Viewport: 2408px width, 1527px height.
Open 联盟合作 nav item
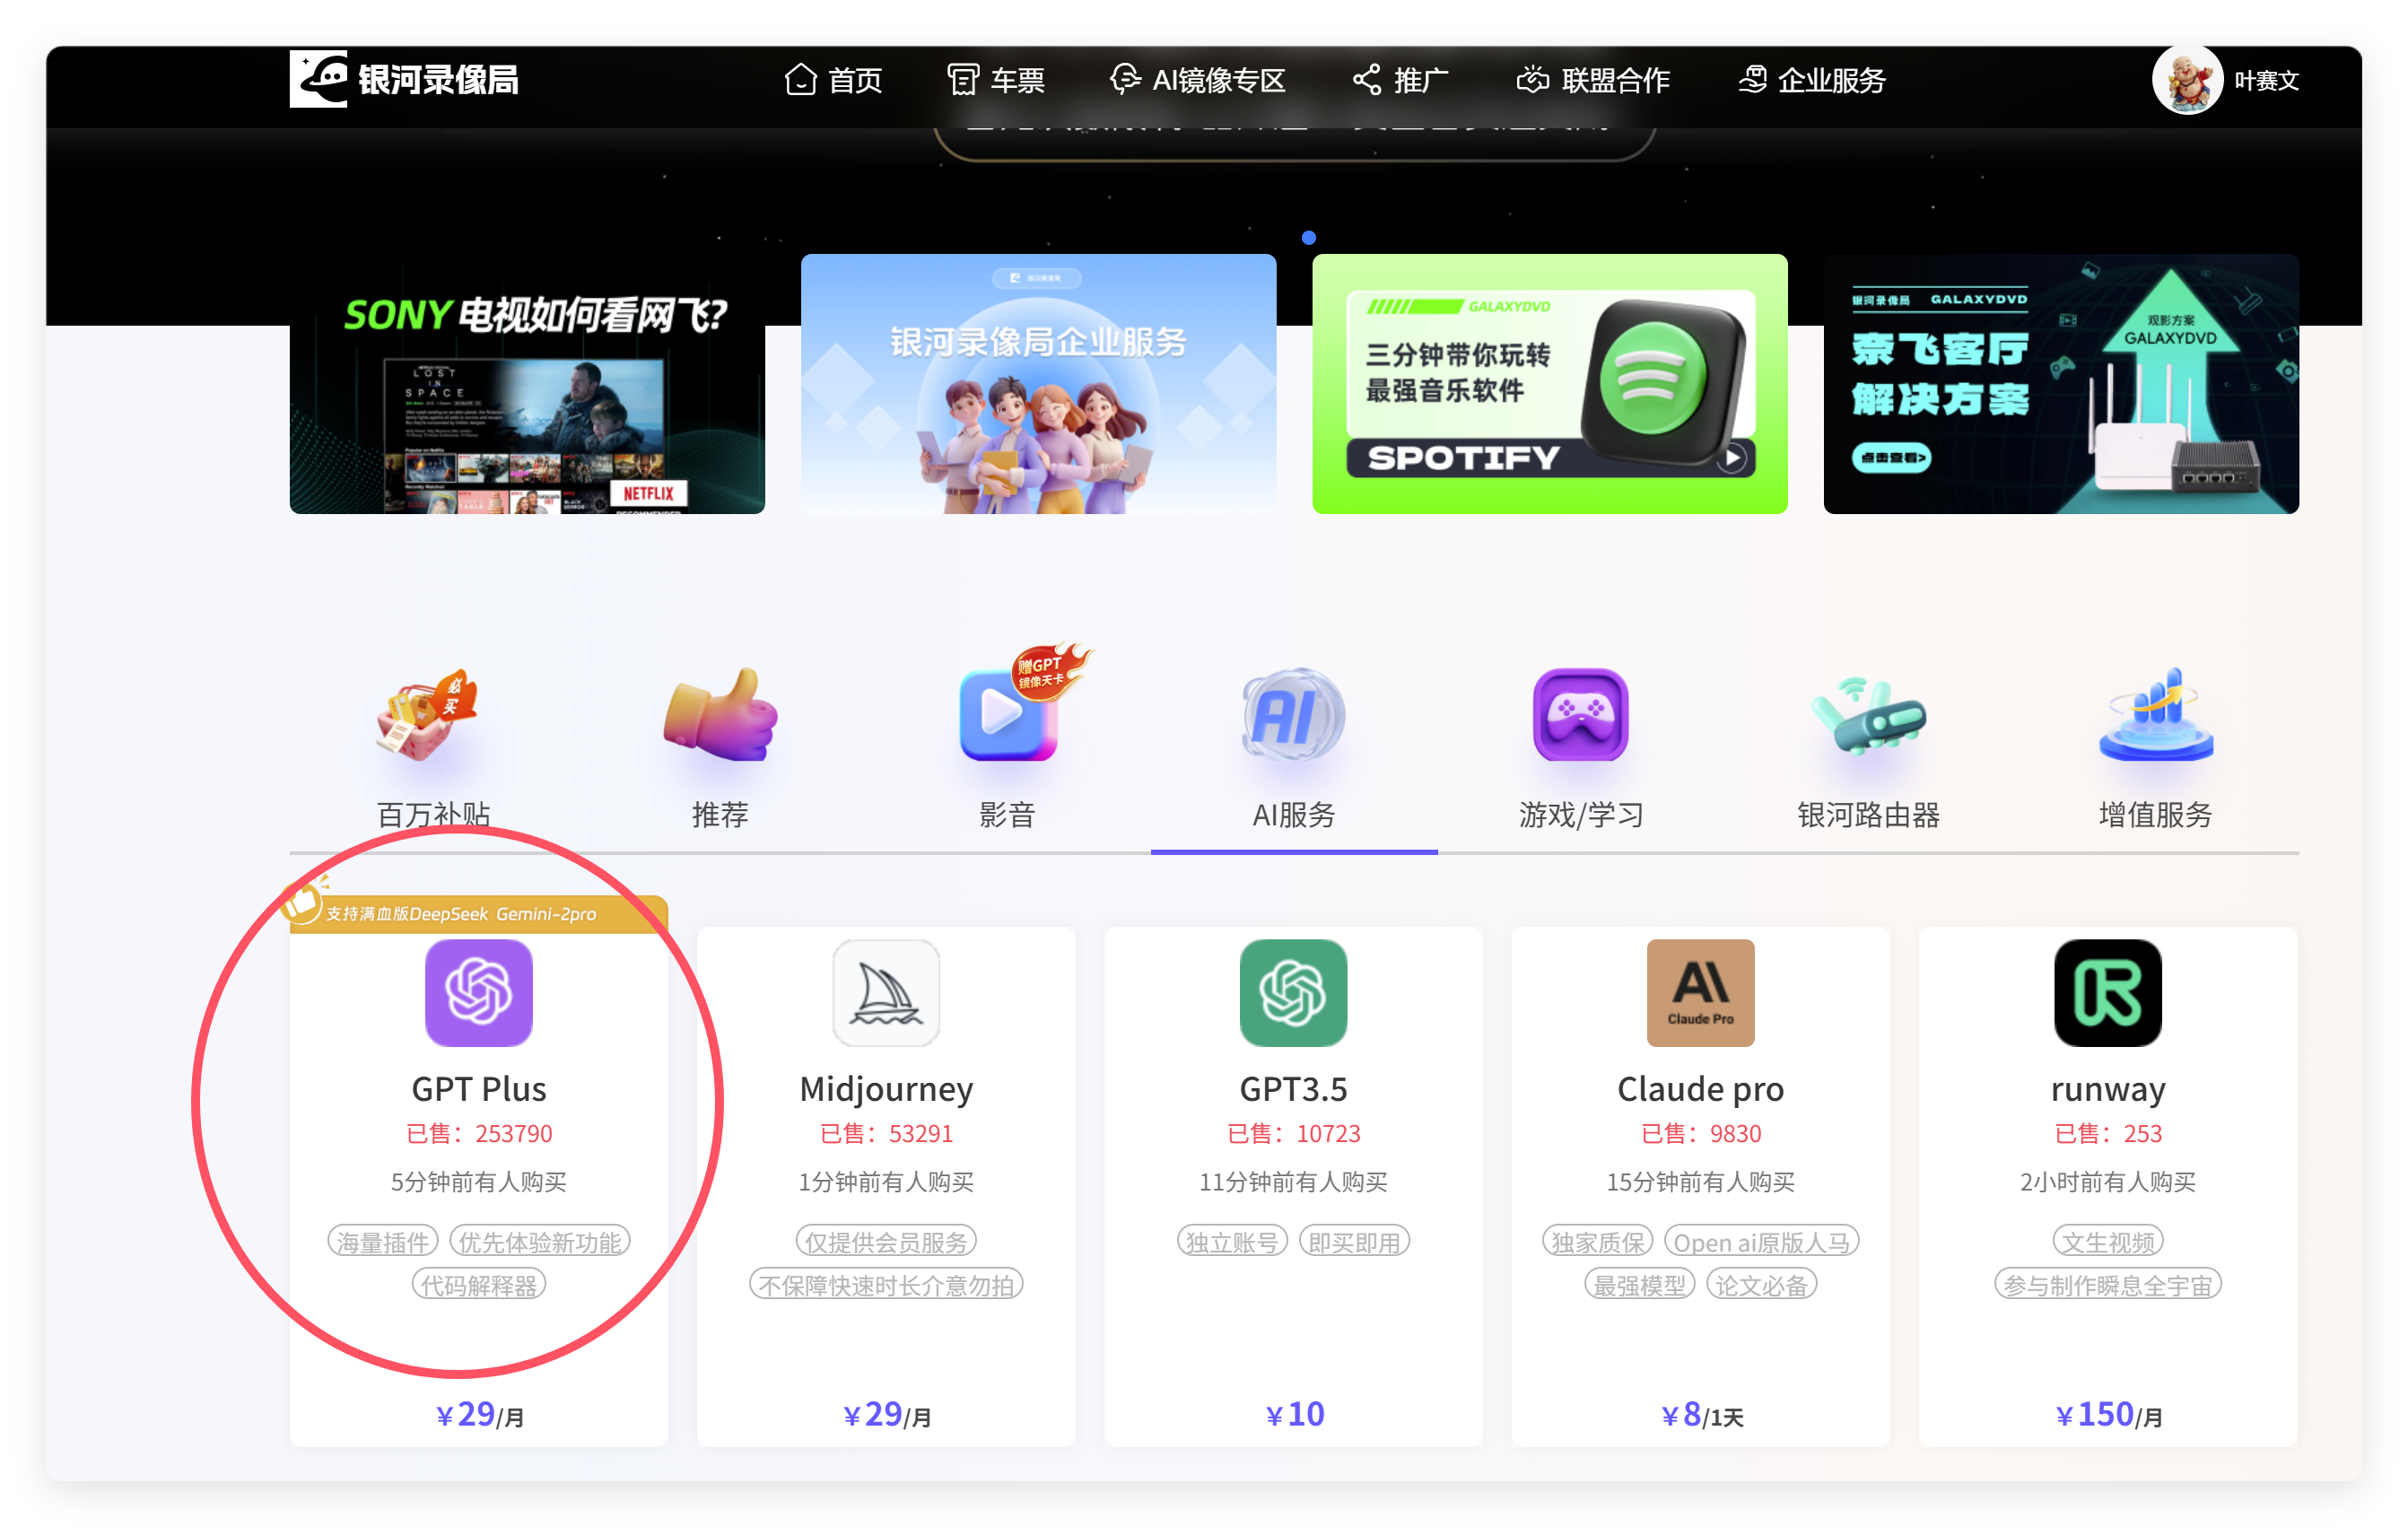pyautogui.click(x=1593, y=80)
